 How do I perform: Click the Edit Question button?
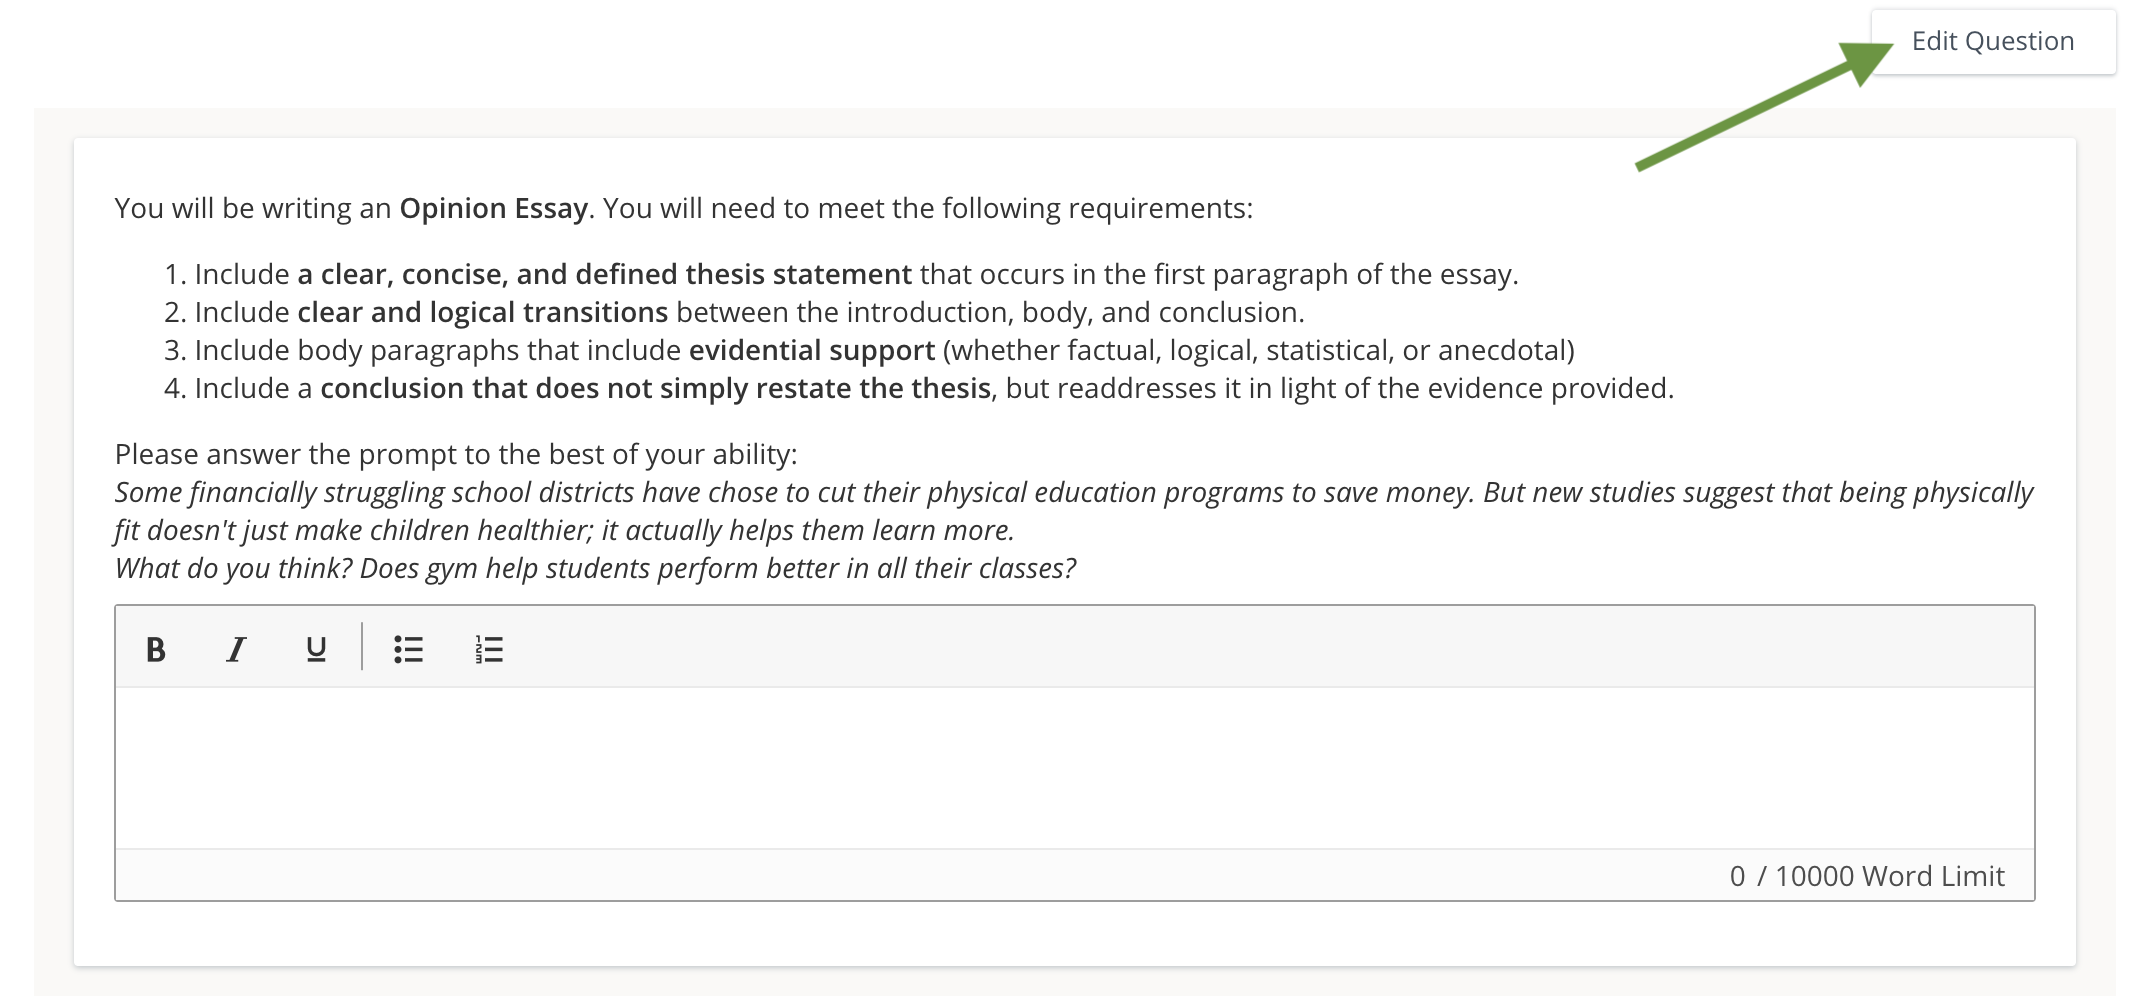click(1992, 42)
